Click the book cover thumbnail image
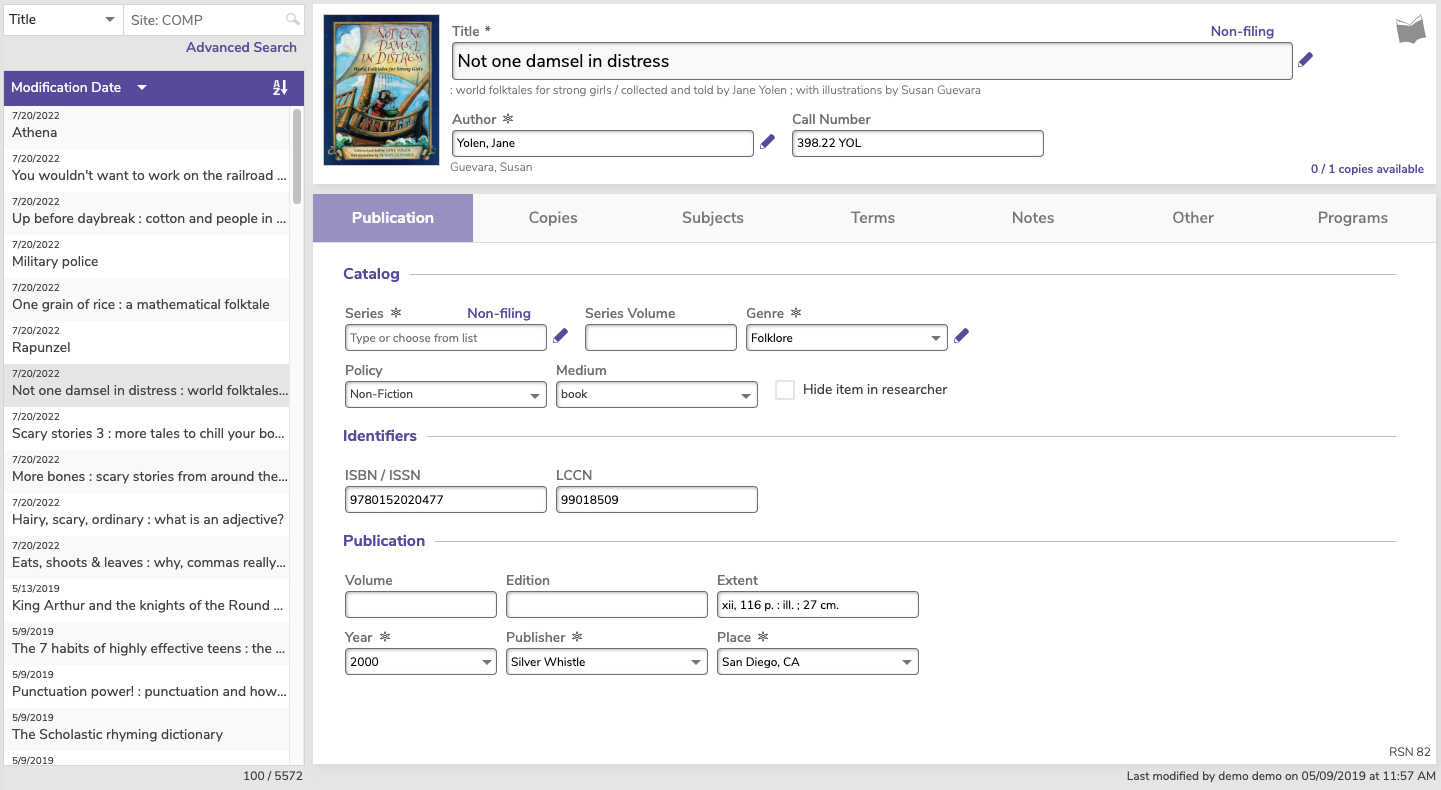Viewport: 1441px width, 790px height. click(381, 90)
